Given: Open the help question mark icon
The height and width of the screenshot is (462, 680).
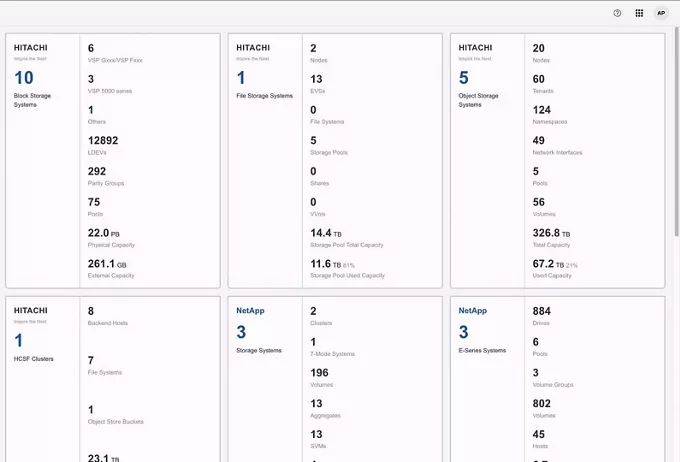Looking at the screenshot, I should [617, 13].
